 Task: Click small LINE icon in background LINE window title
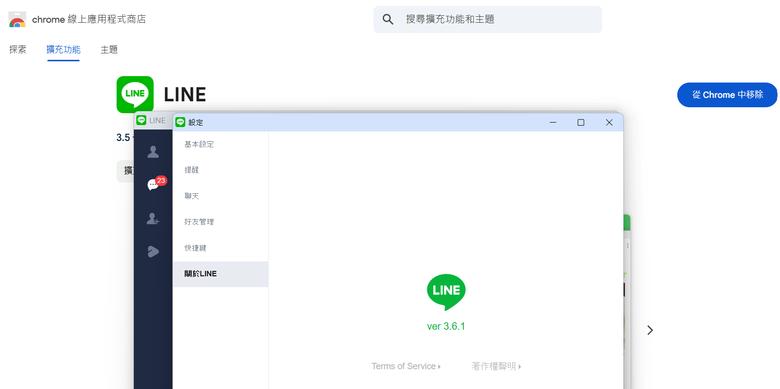click(141, 120)
